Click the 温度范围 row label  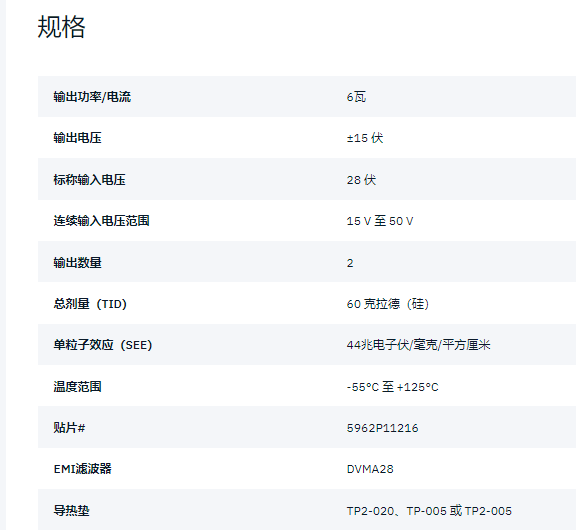[x=78, y=387]
